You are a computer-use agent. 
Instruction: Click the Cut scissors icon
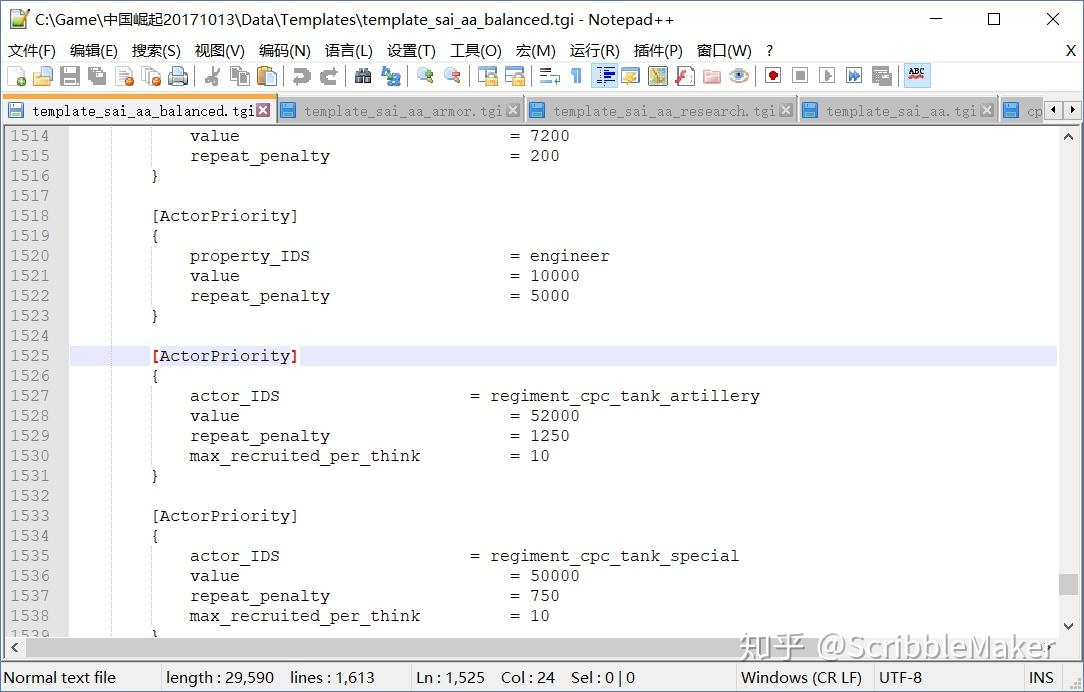coord(212,76)
